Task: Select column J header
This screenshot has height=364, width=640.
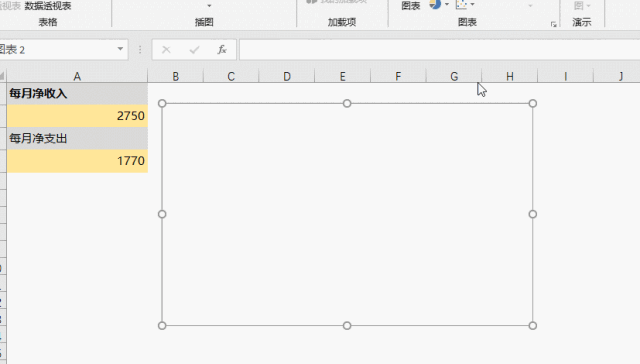Action: pyautogui.click(x=617, y=76)
